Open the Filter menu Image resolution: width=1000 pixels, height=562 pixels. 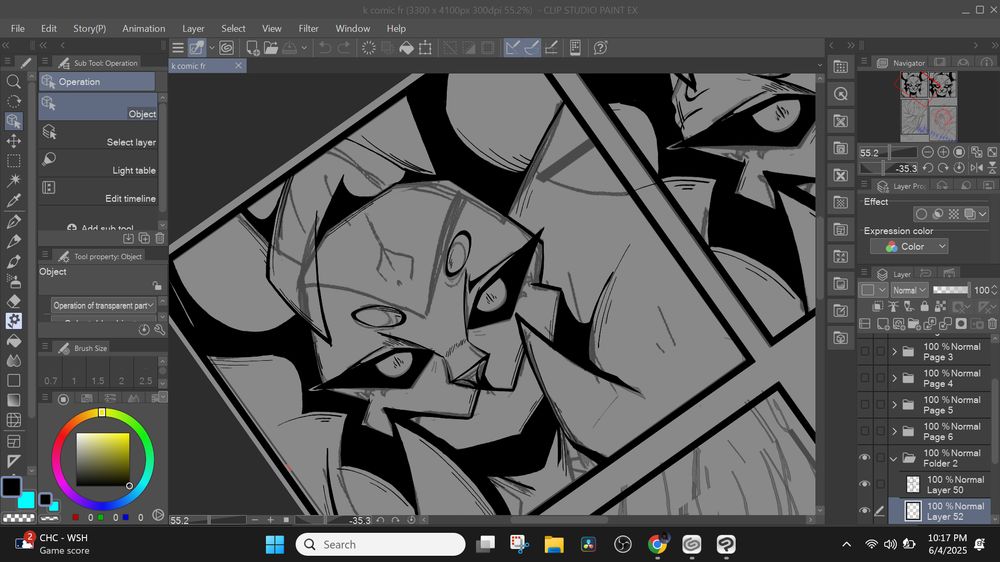(308, 29)
